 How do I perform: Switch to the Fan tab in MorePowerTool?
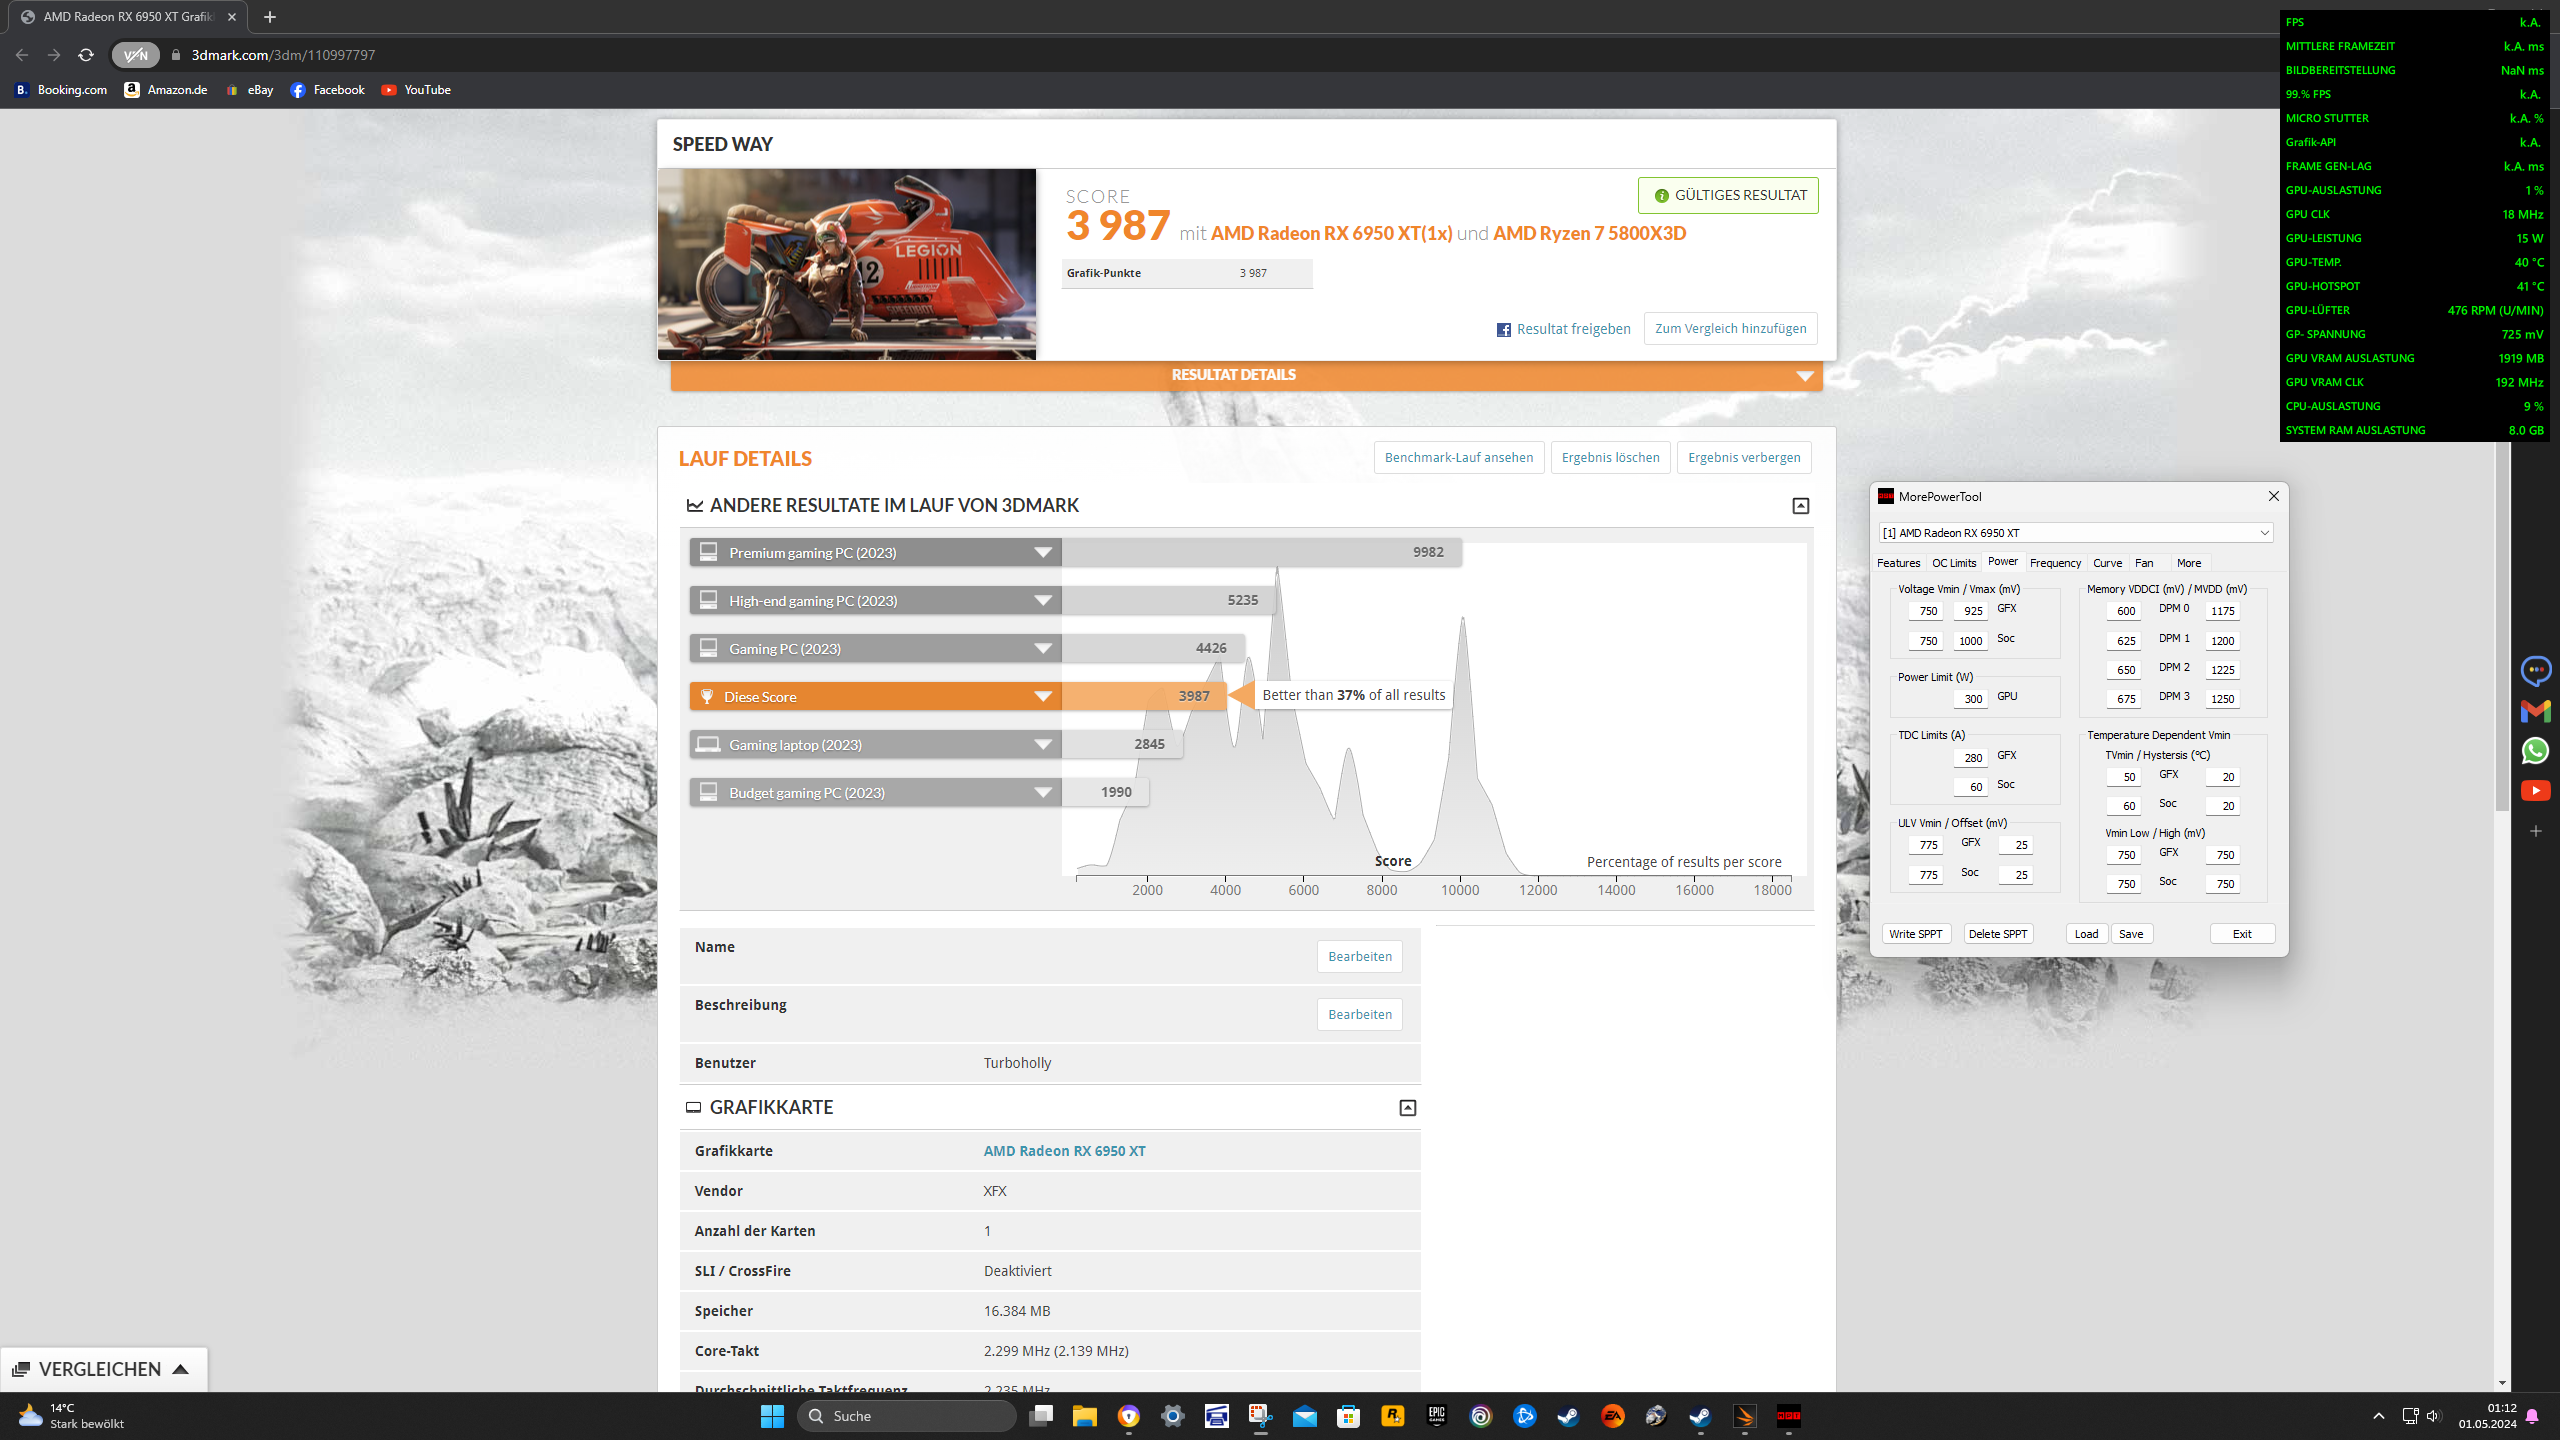click(x=2144, y=563)
